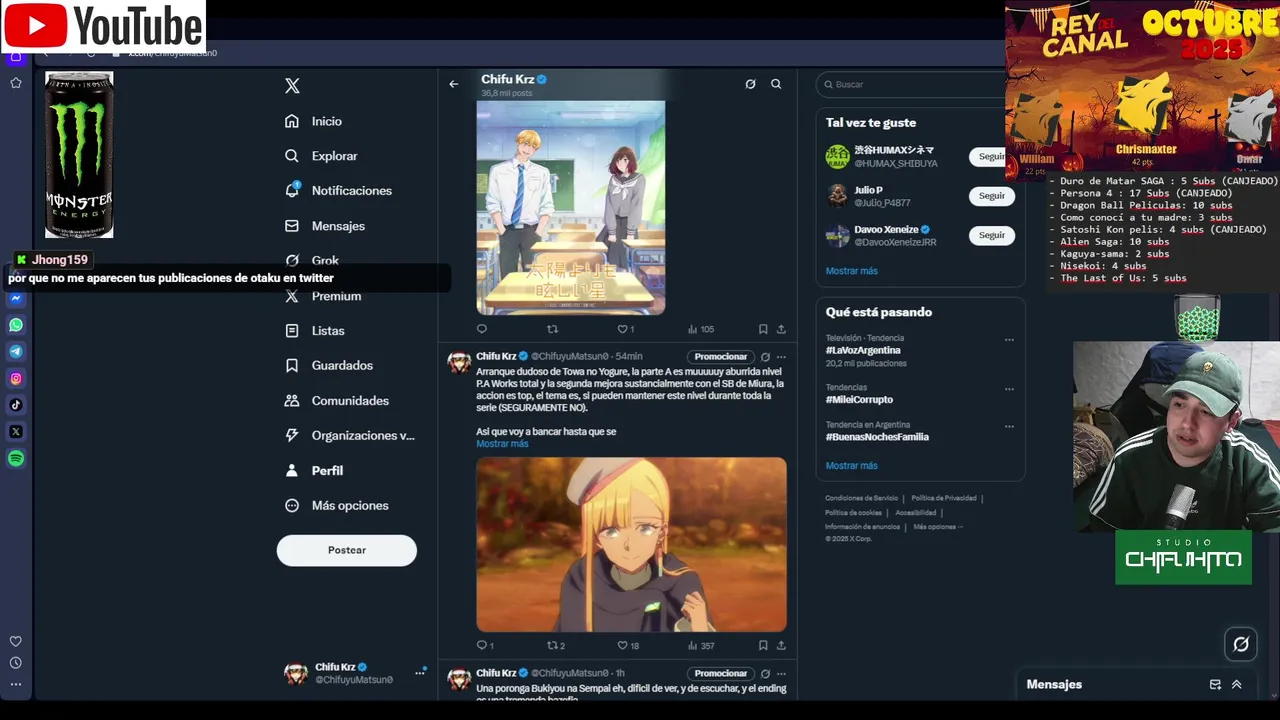Open Messenger in browser sidebar
The width and height of the screenshot is (1280, 720).
click(16, 298)
